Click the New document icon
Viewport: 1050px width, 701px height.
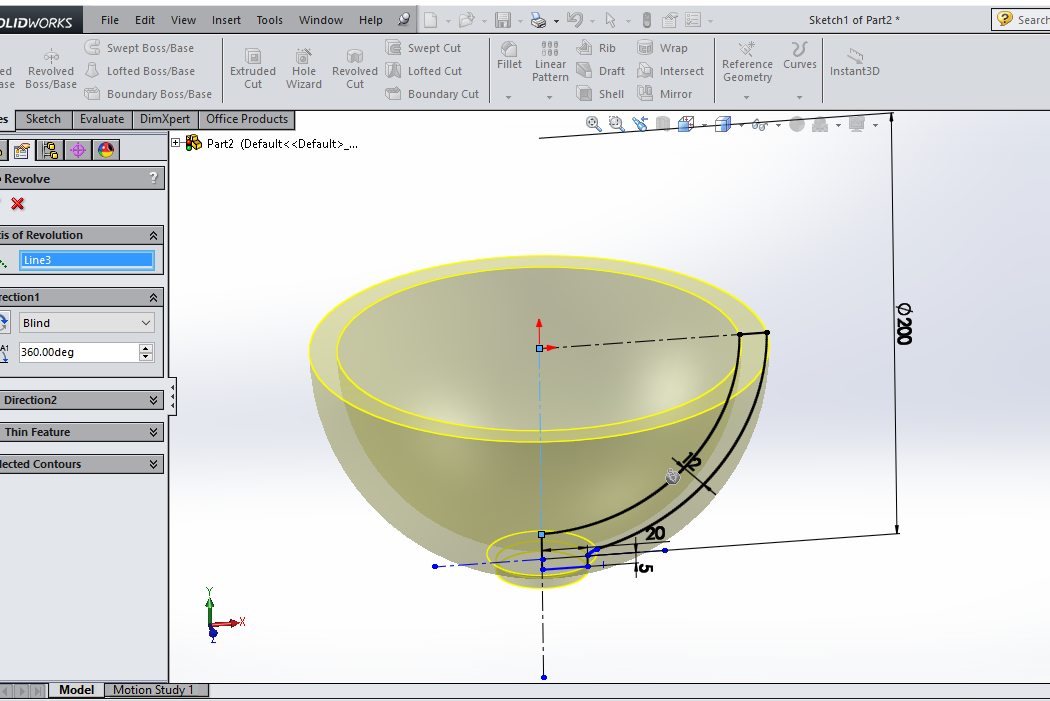click(431, 20)
